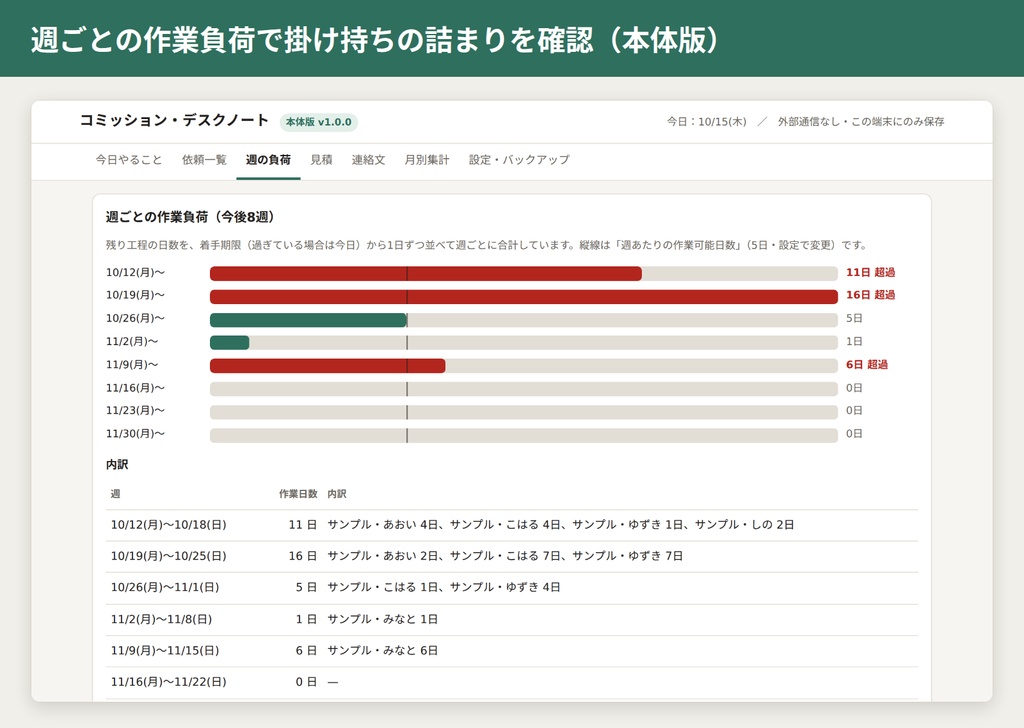The height and width of the screenshot is (728, 1024).
Task: Select the 11/2(月)〜11/8(日) table row
Action: [x=512, y=620]
